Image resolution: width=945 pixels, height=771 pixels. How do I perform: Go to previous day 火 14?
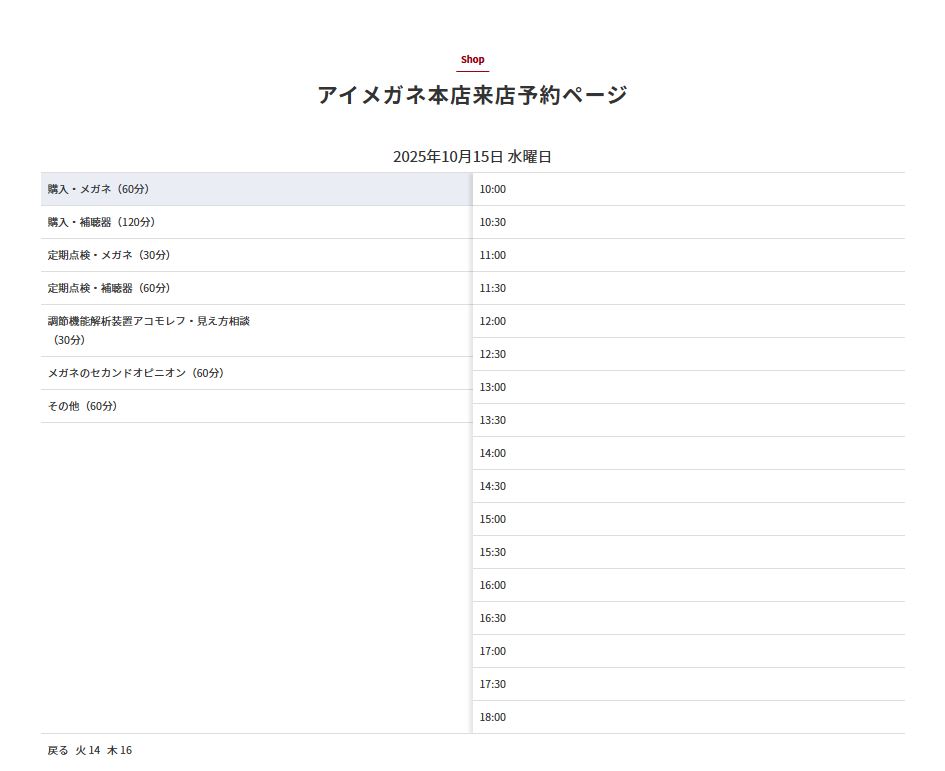click(88, 750)
